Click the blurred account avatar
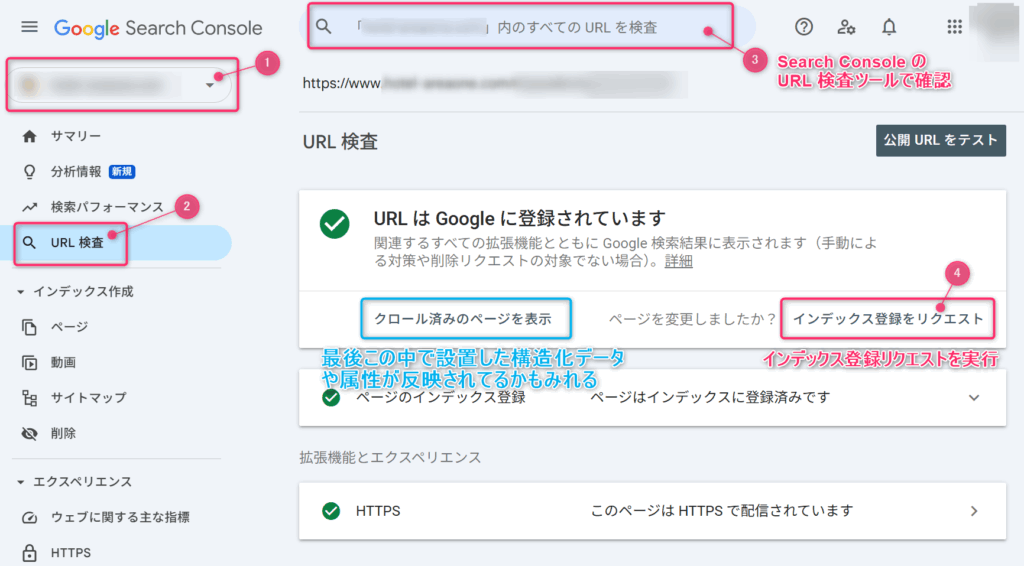This screenshot has width=1024, height=566. coord(996,29)
